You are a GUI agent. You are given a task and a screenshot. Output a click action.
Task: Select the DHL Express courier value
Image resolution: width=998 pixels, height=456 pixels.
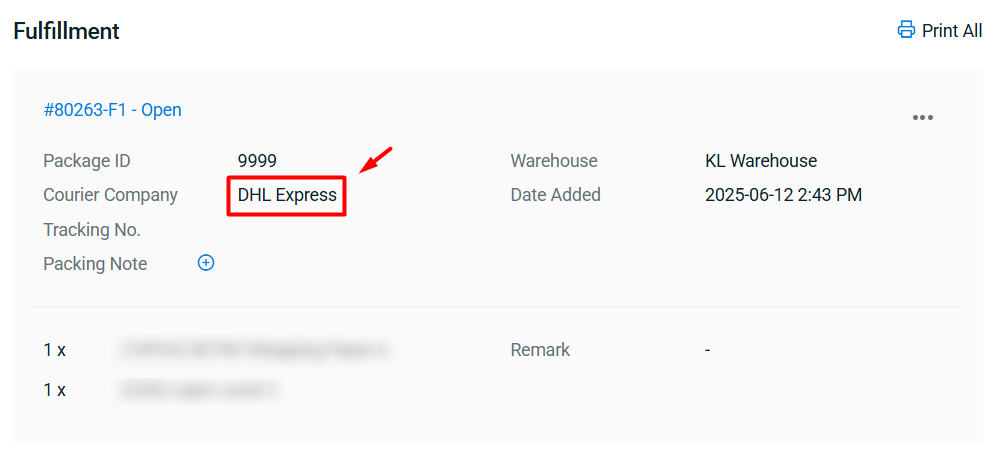287,195
